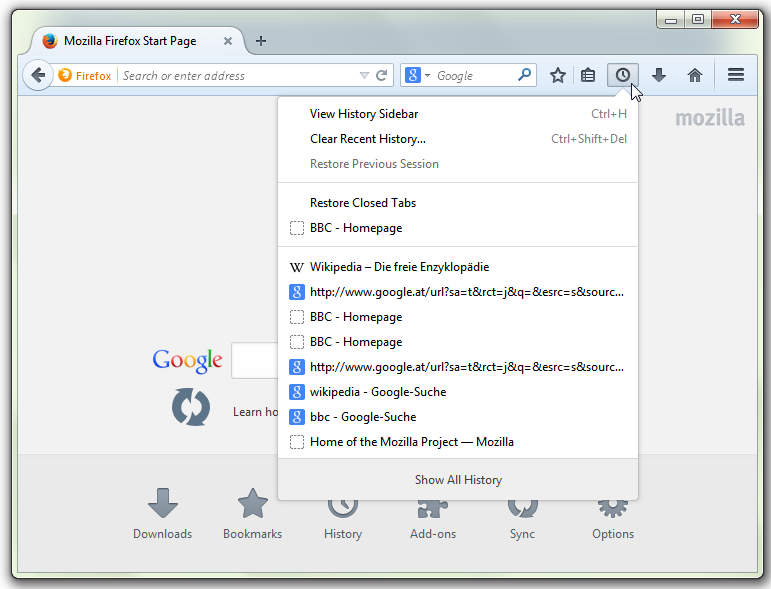Viewport: 771px width, 589px height.
Task: Open Home of the Mozilla Project entry
Action: coord(411,442)
